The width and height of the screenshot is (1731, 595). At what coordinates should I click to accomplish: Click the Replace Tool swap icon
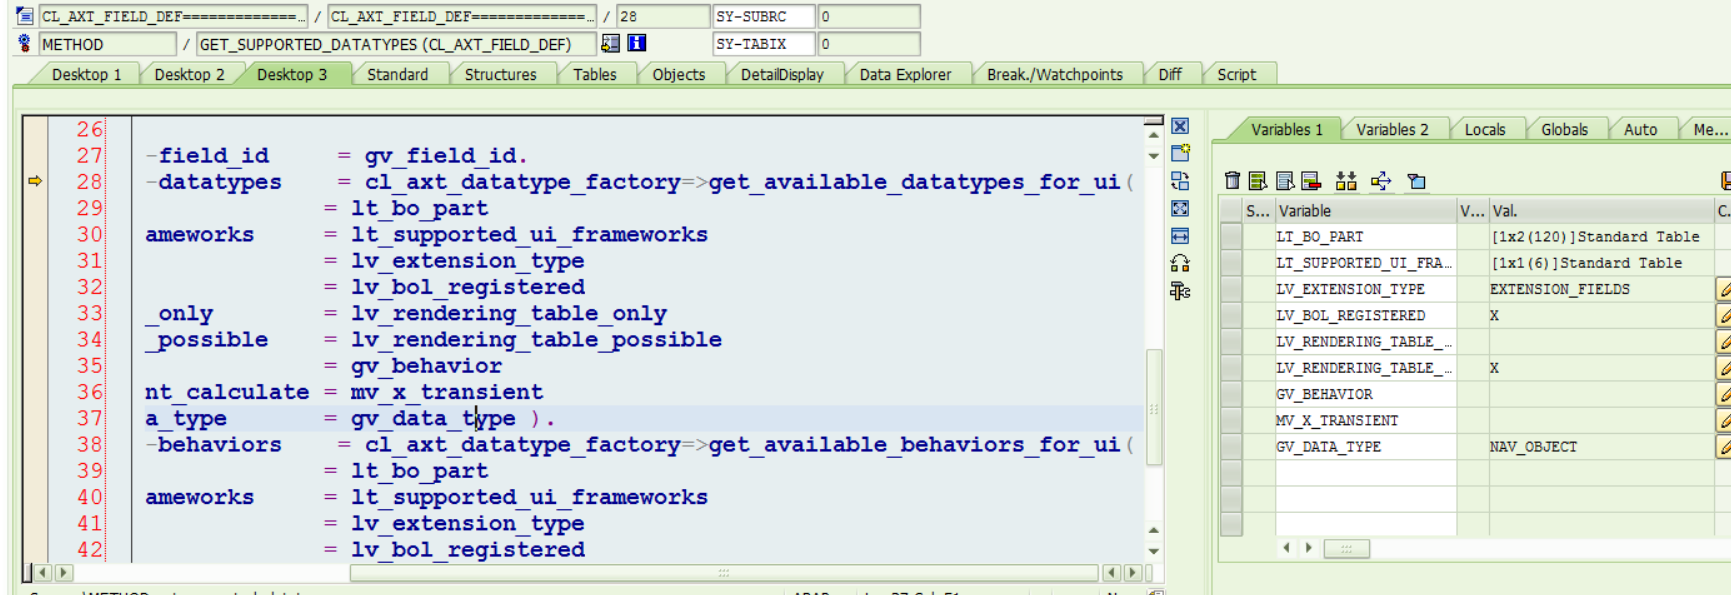tap(1180, 181)
